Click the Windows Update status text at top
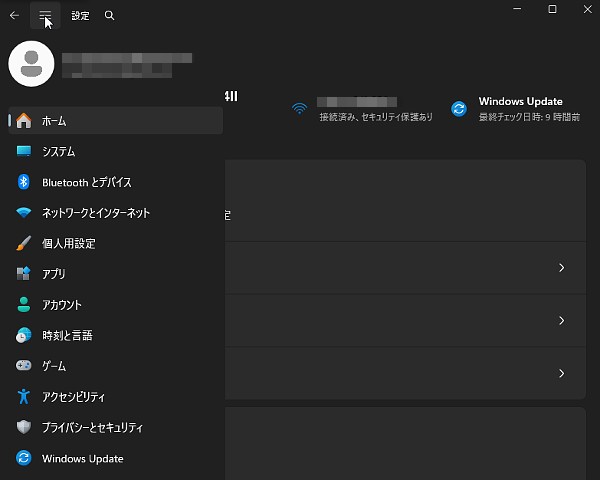Image resolution: width=600 pixels, height=480 pixels. [x=520, y=102]
